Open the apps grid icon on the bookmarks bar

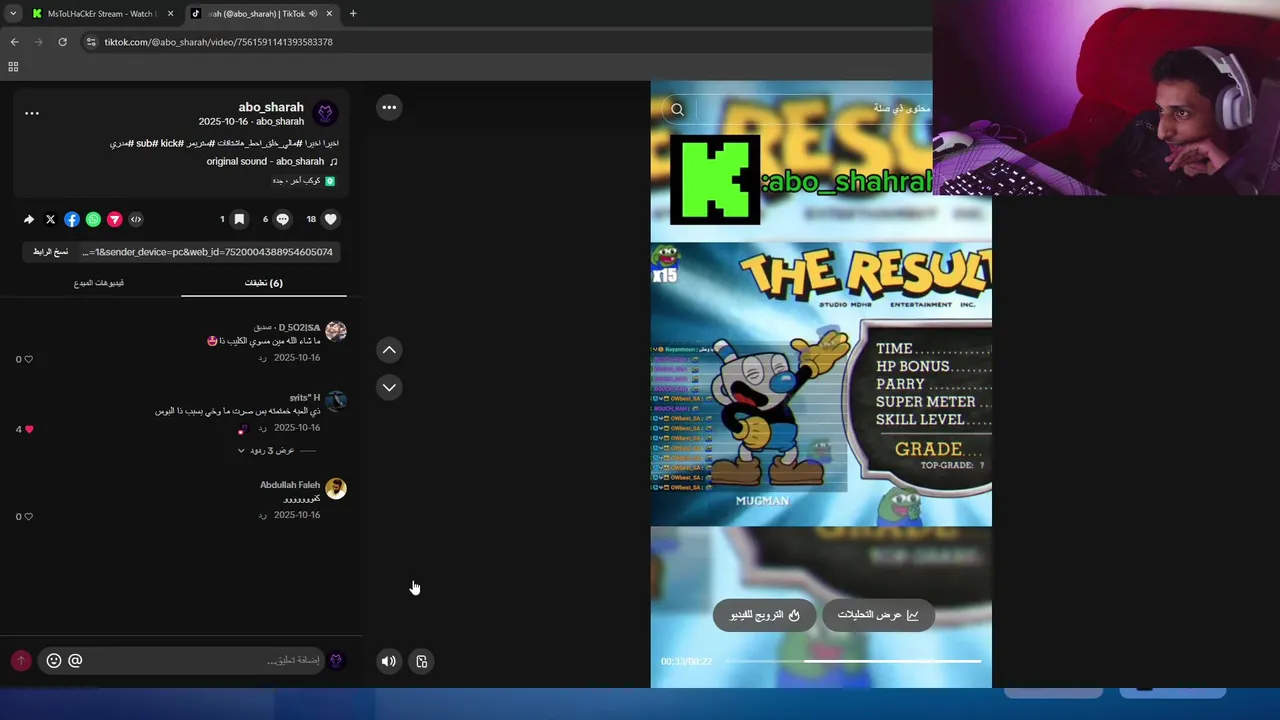point(13,67)
